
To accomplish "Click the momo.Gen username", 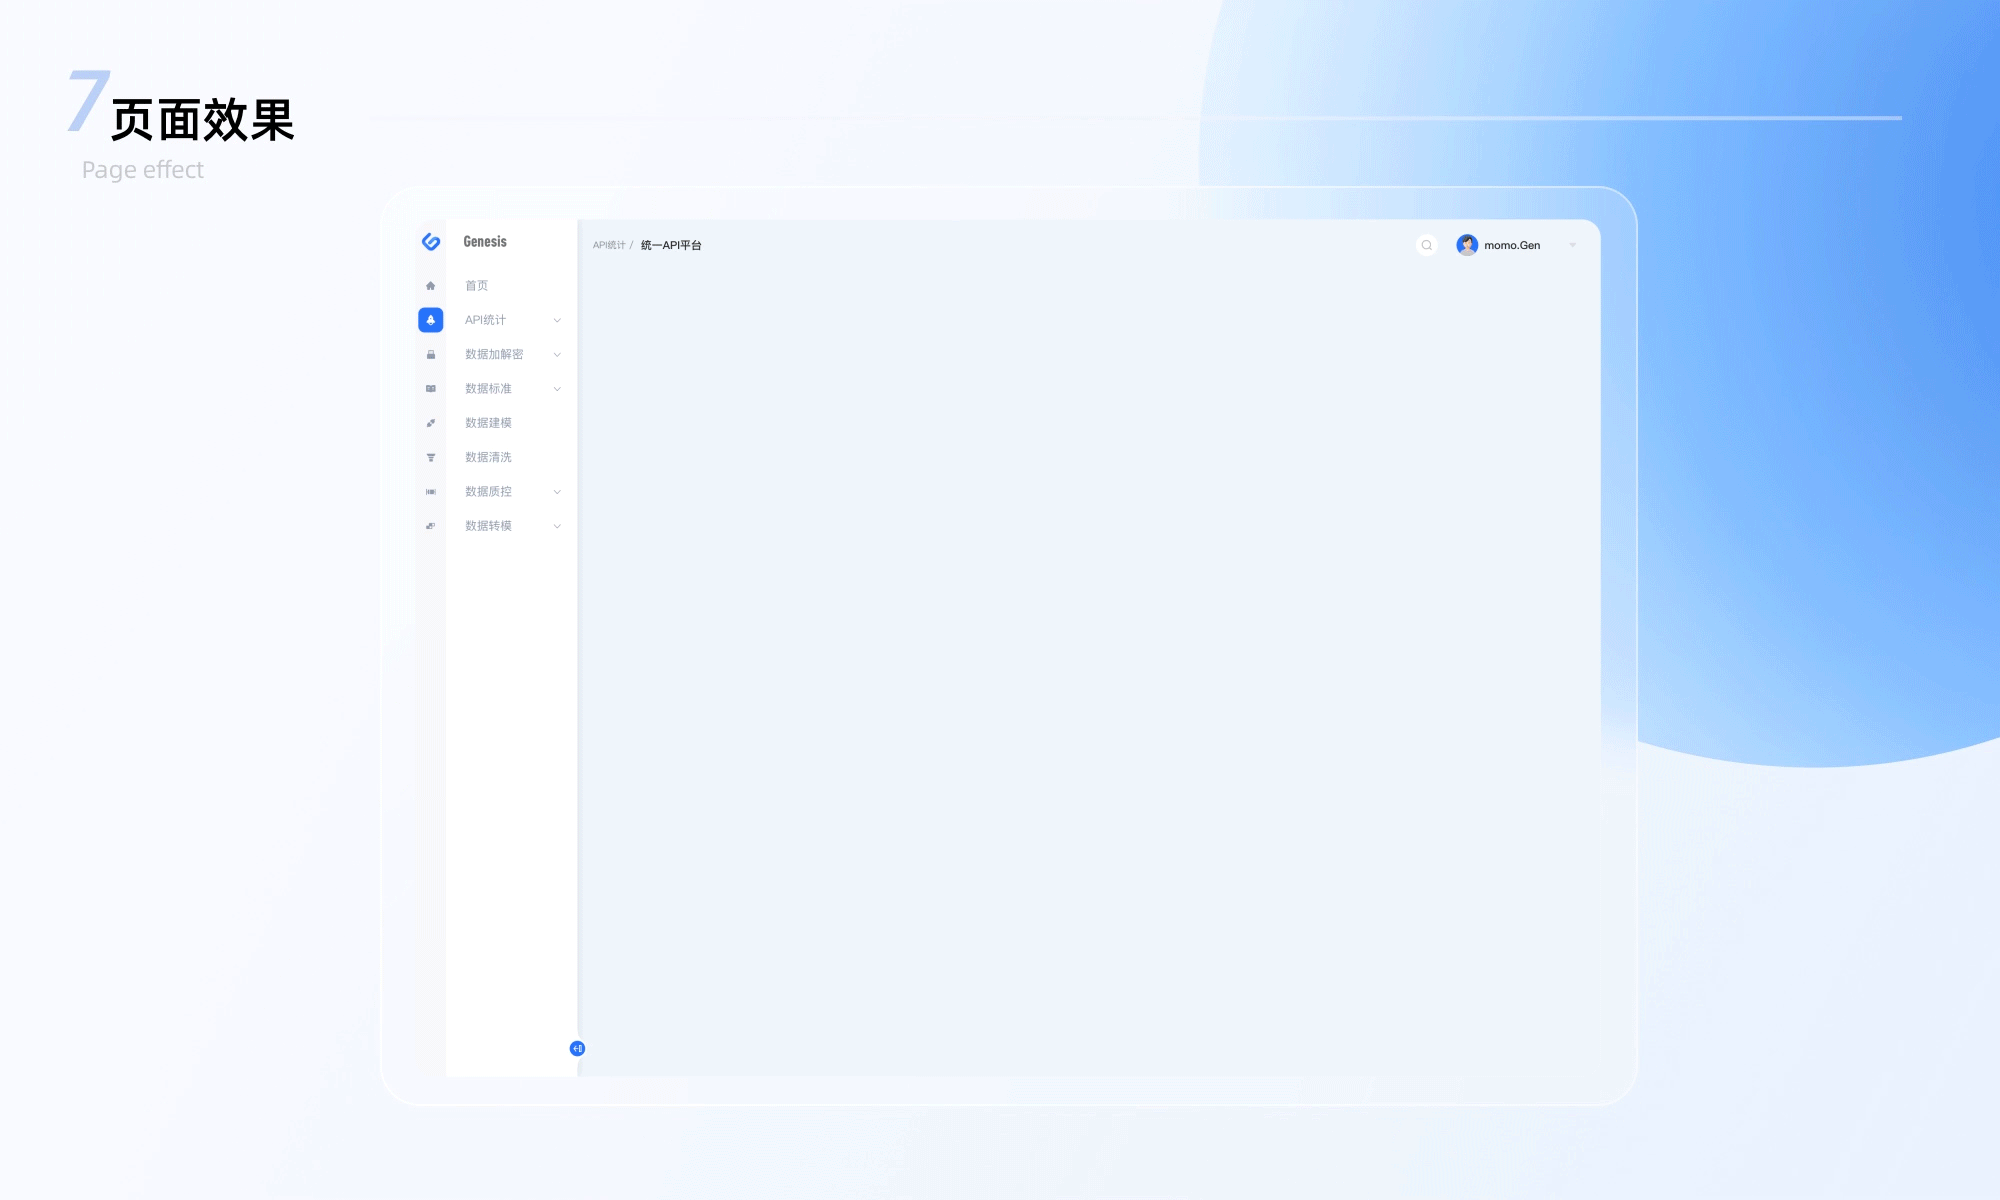I will [x=1512, y=245].
